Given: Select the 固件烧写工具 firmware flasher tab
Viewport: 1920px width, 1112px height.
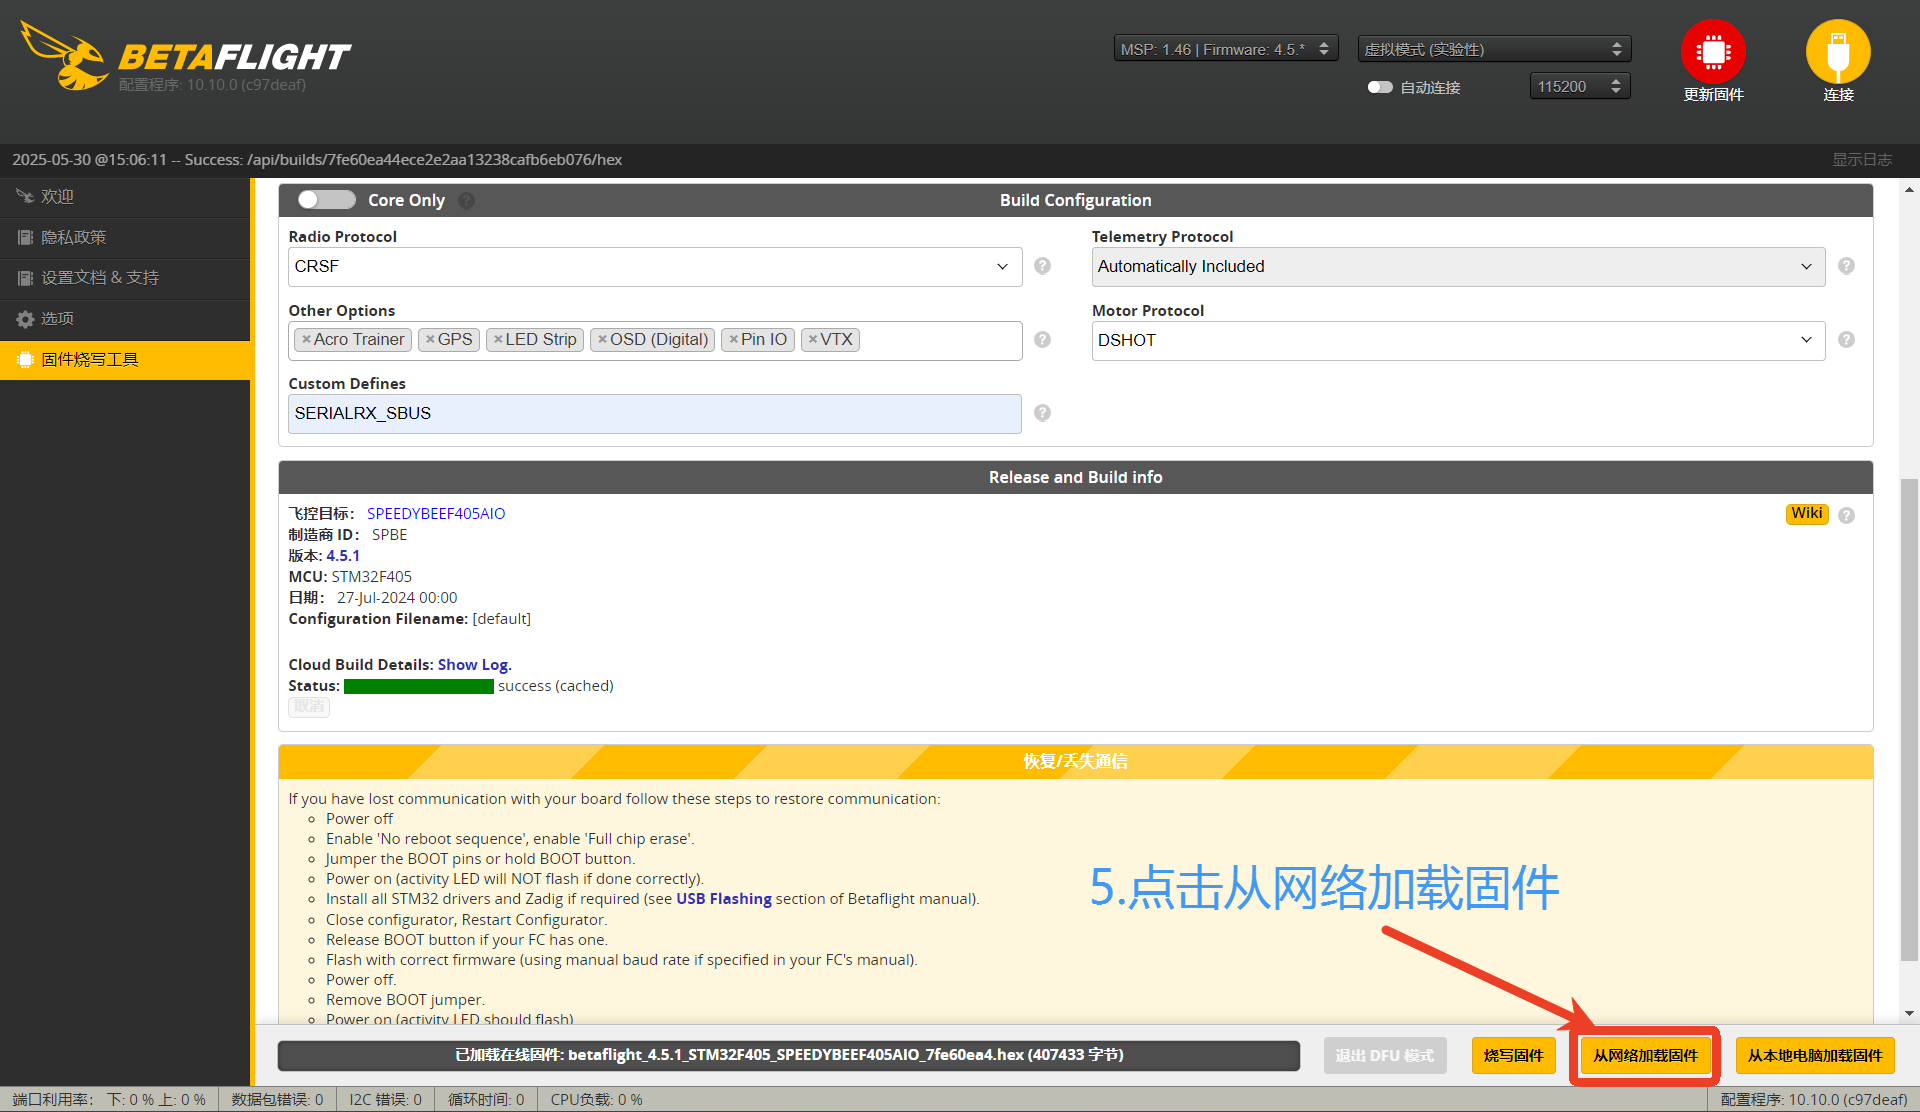Looking at the screenshot, I should [125, 360].
